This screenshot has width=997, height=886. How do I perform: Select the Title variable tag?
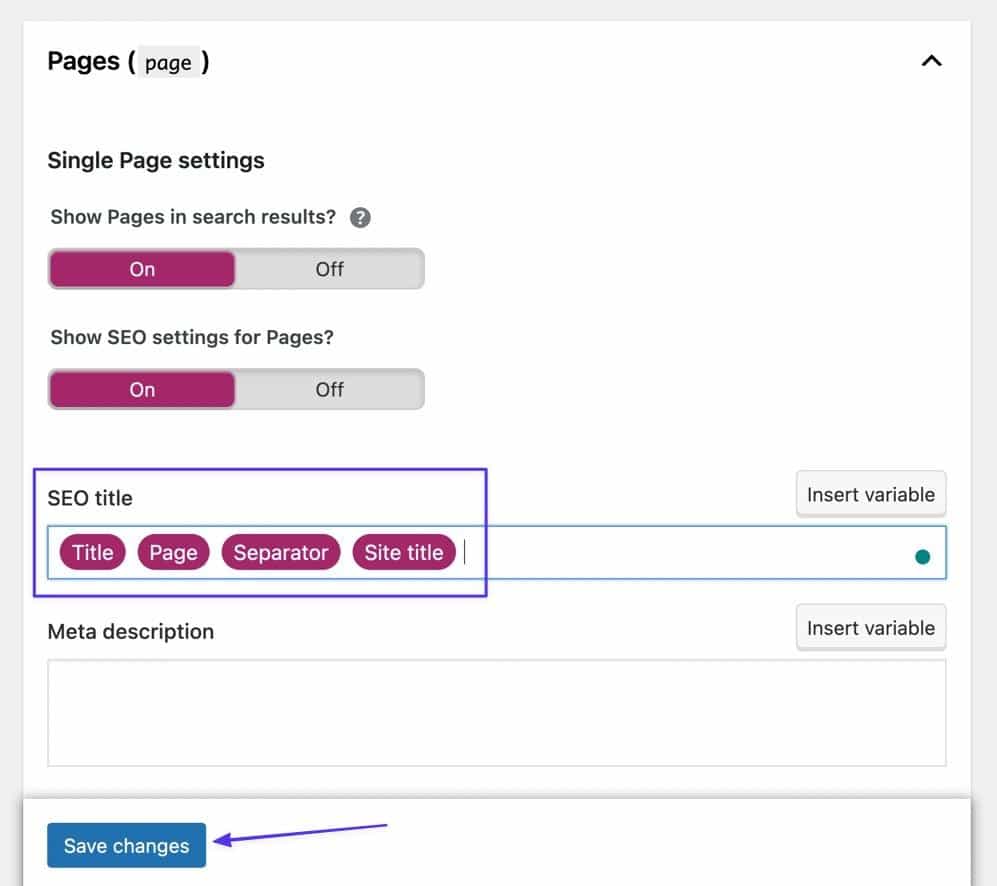click(92, 553)
